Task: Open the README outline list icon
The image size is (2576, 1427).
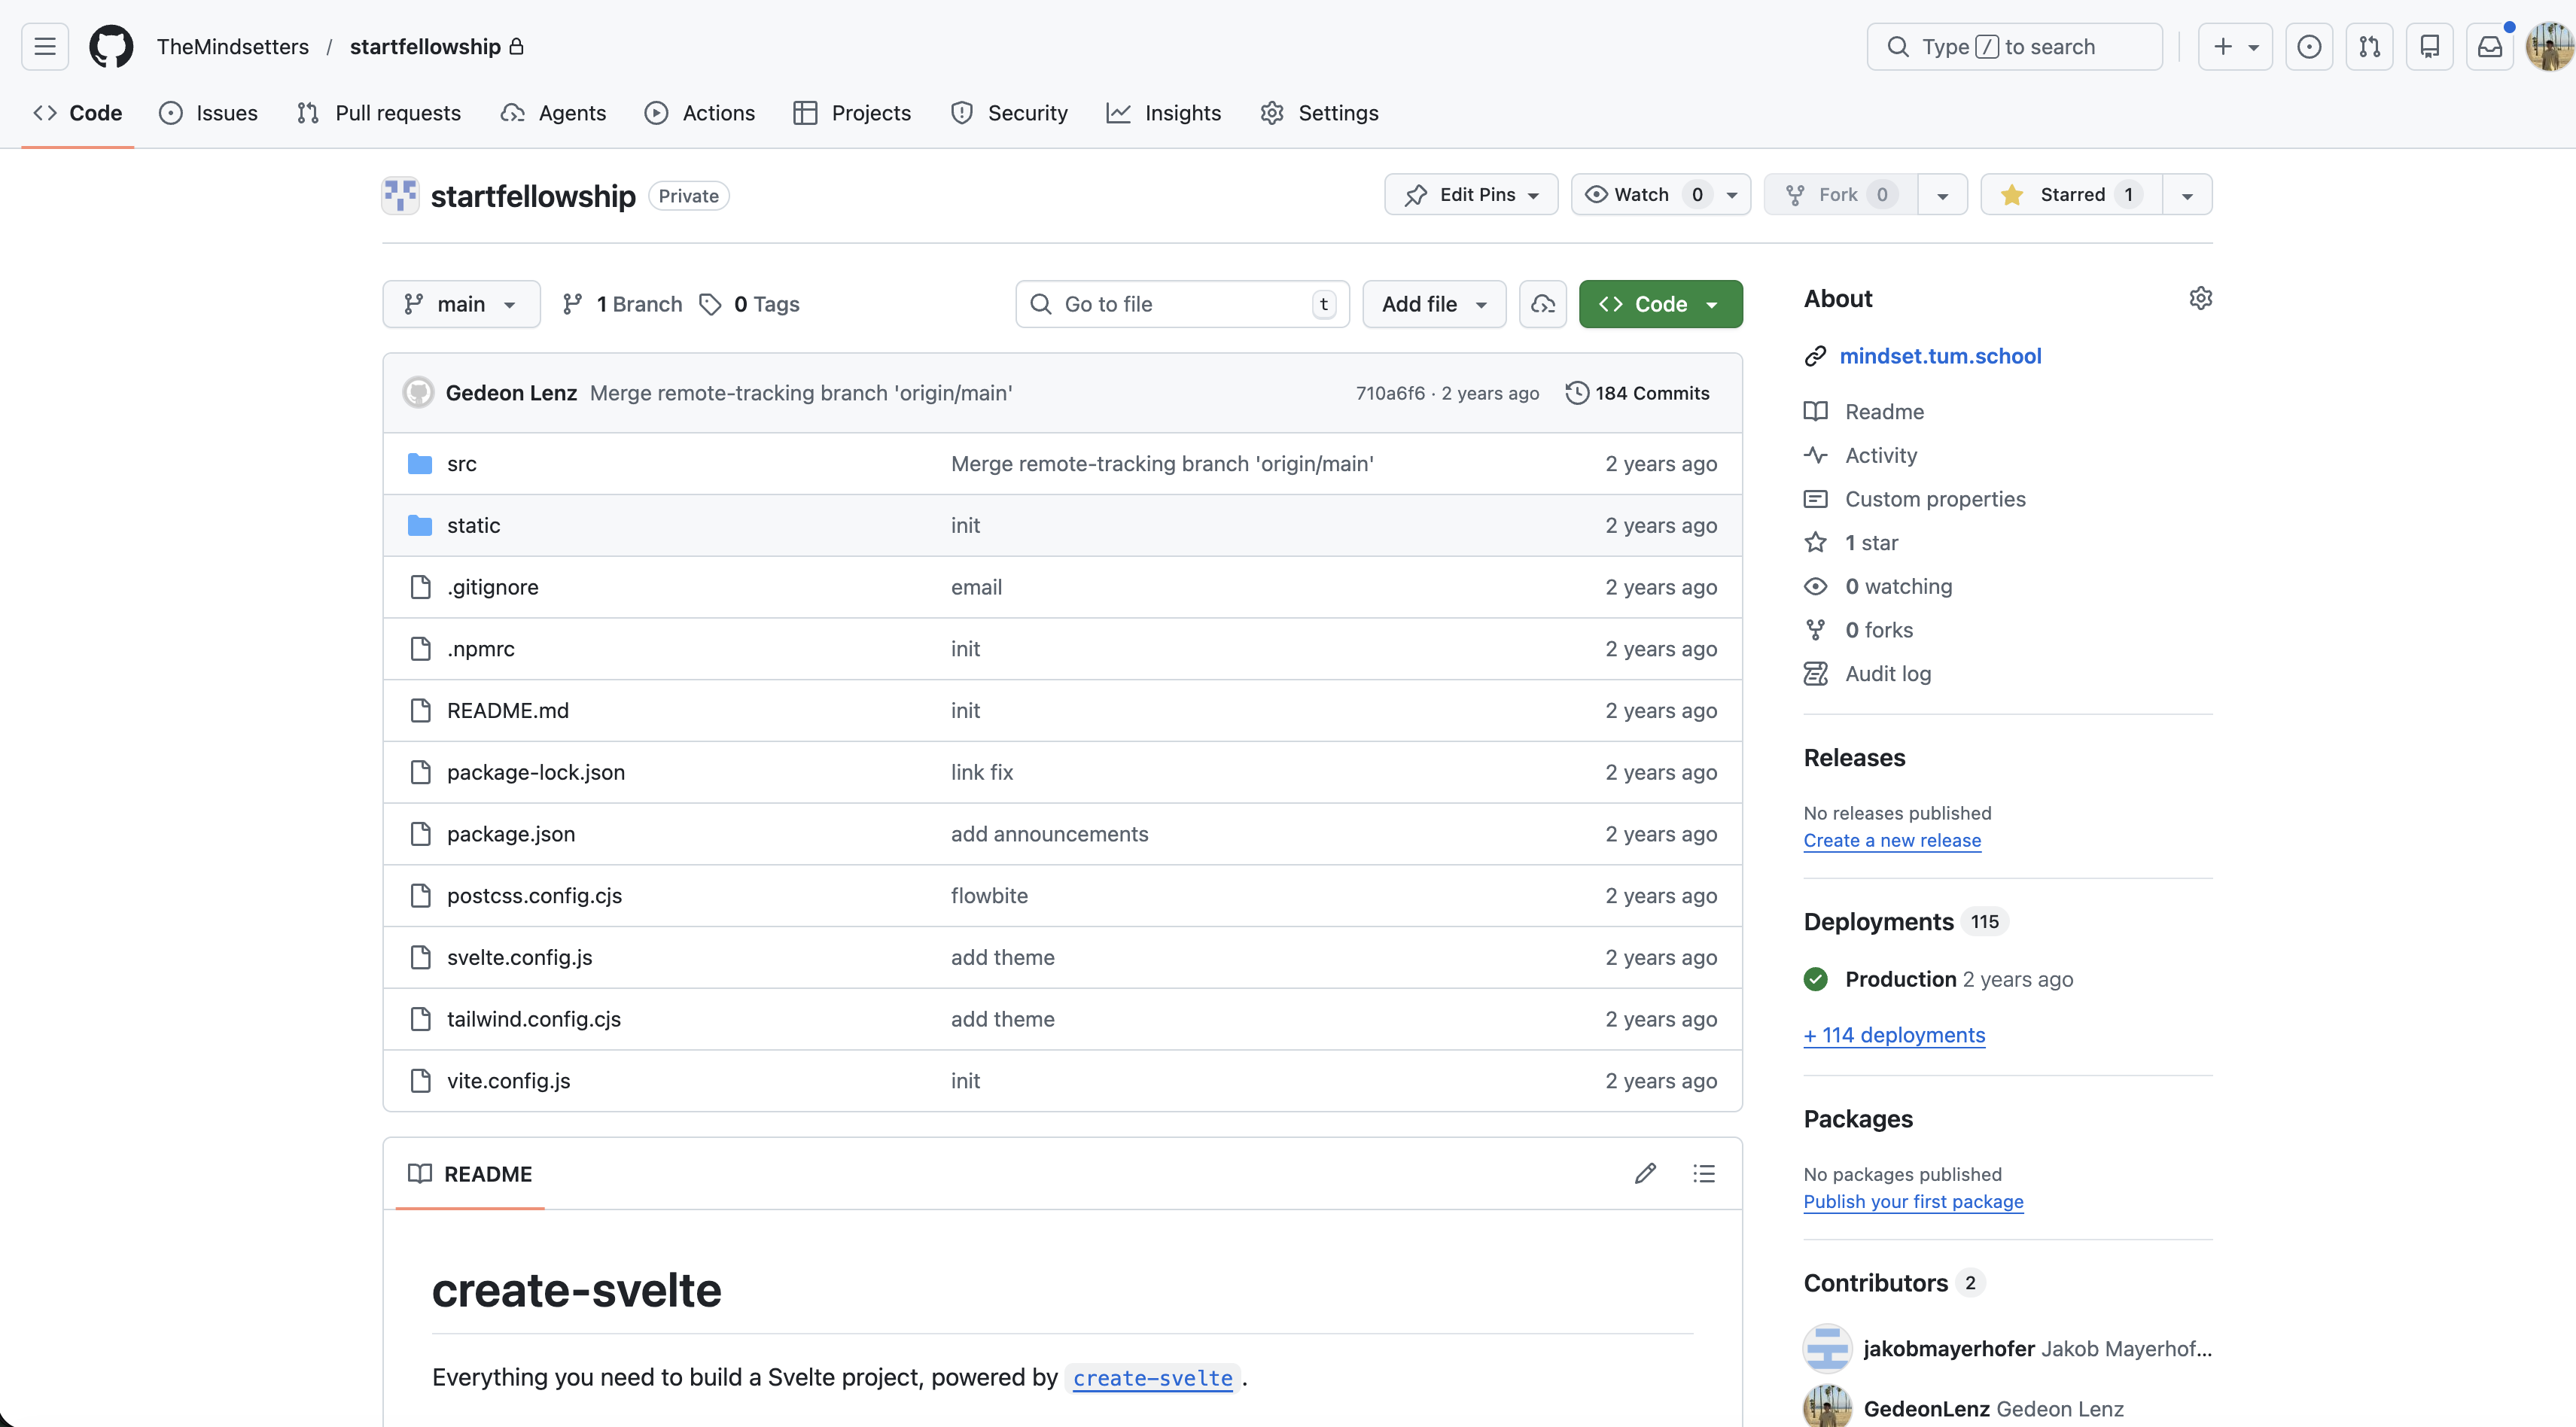Action: (x=1704, y=1173)
